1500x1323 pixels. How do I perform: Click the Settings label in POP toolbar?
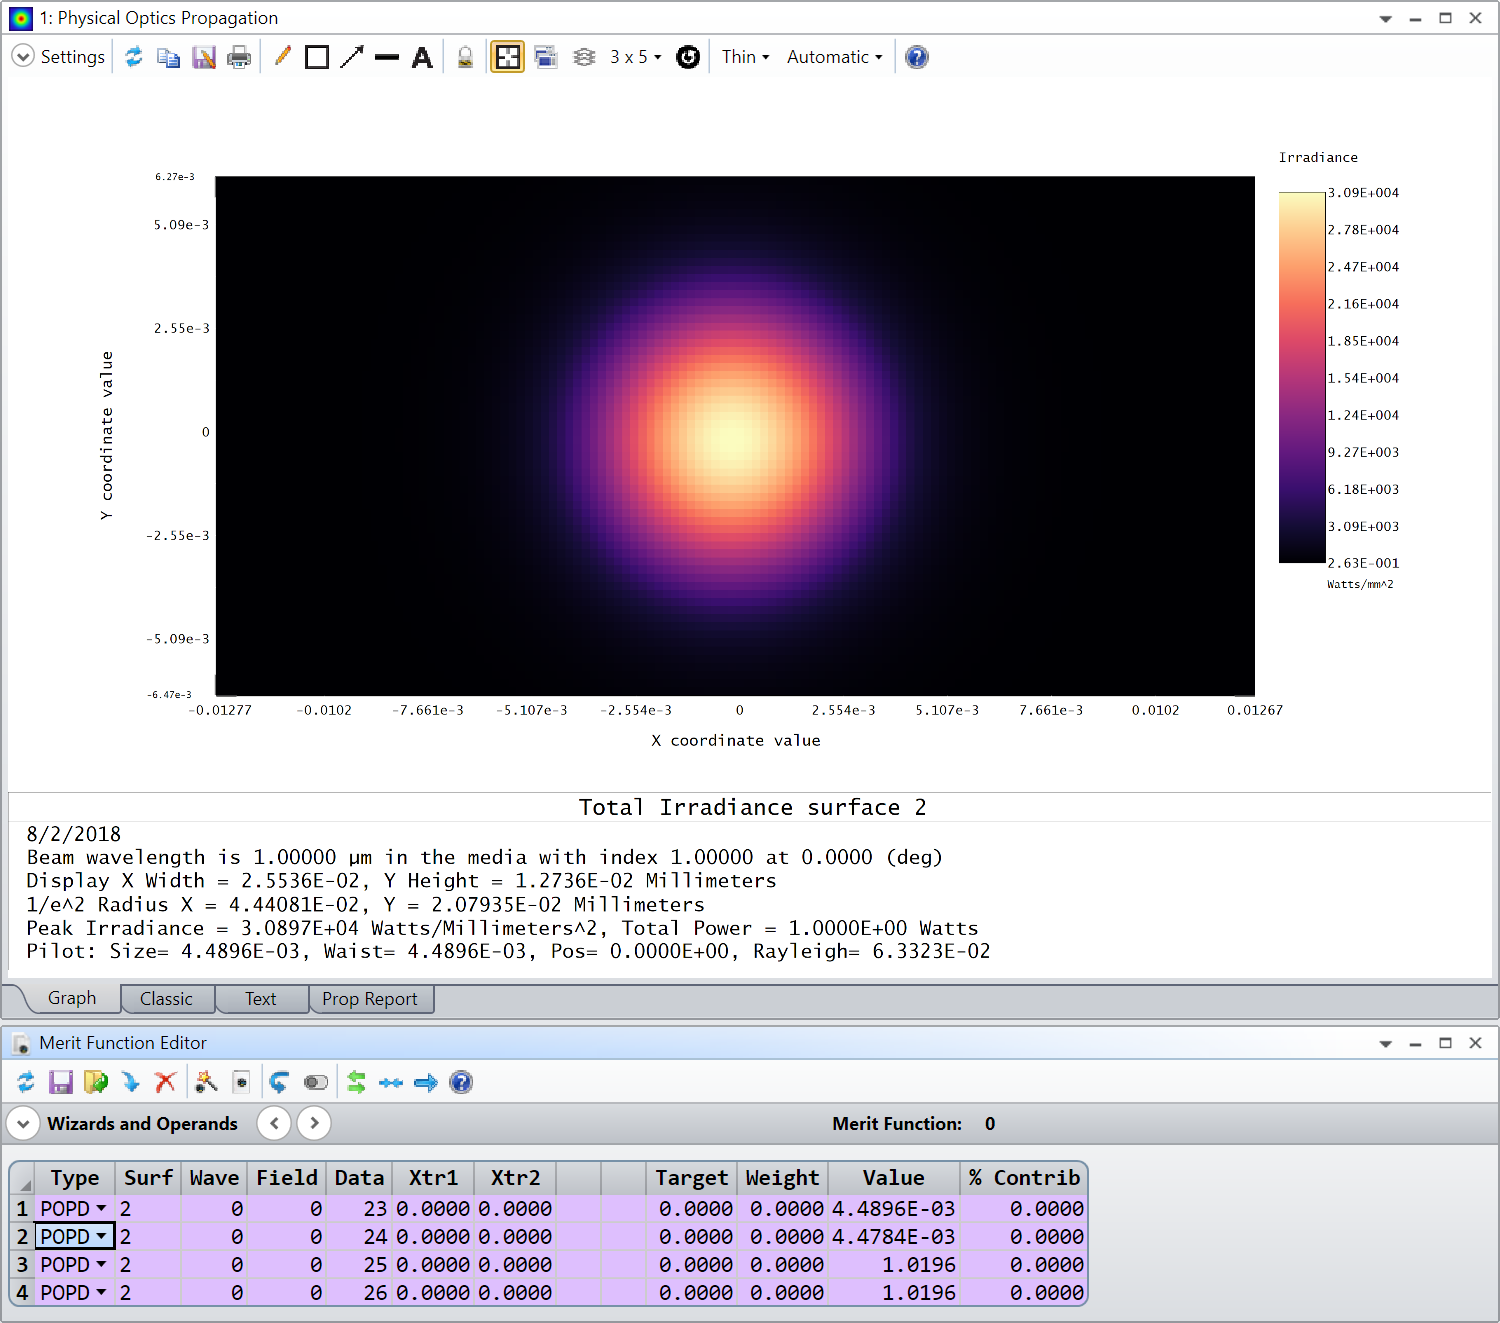73,57
